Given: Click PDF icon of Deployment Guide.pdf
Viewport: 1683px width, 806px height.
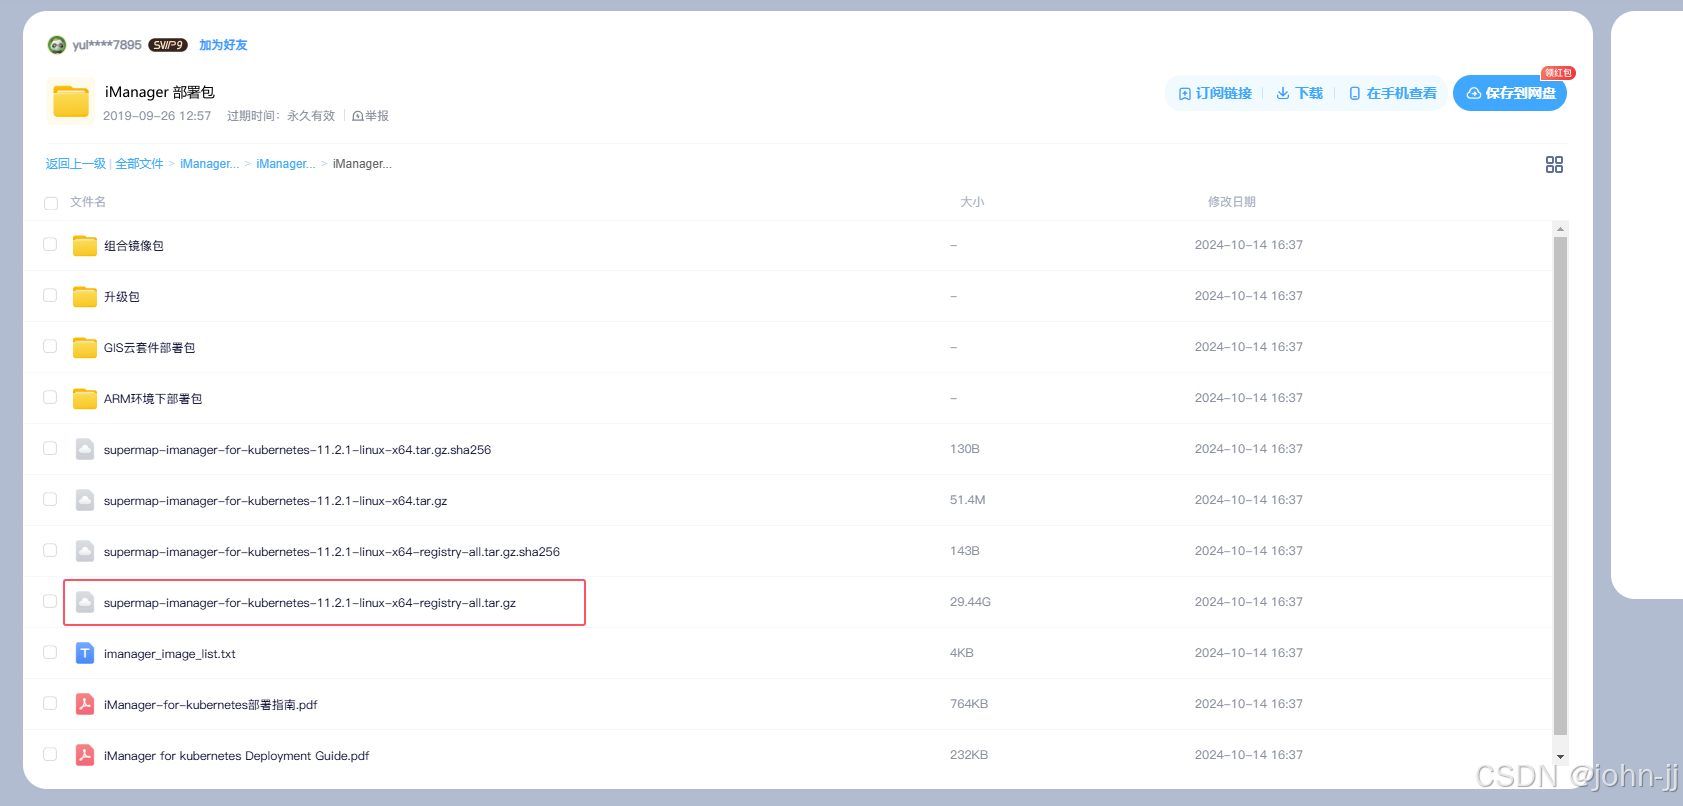Looking at the screenshot, I should 85,755.
